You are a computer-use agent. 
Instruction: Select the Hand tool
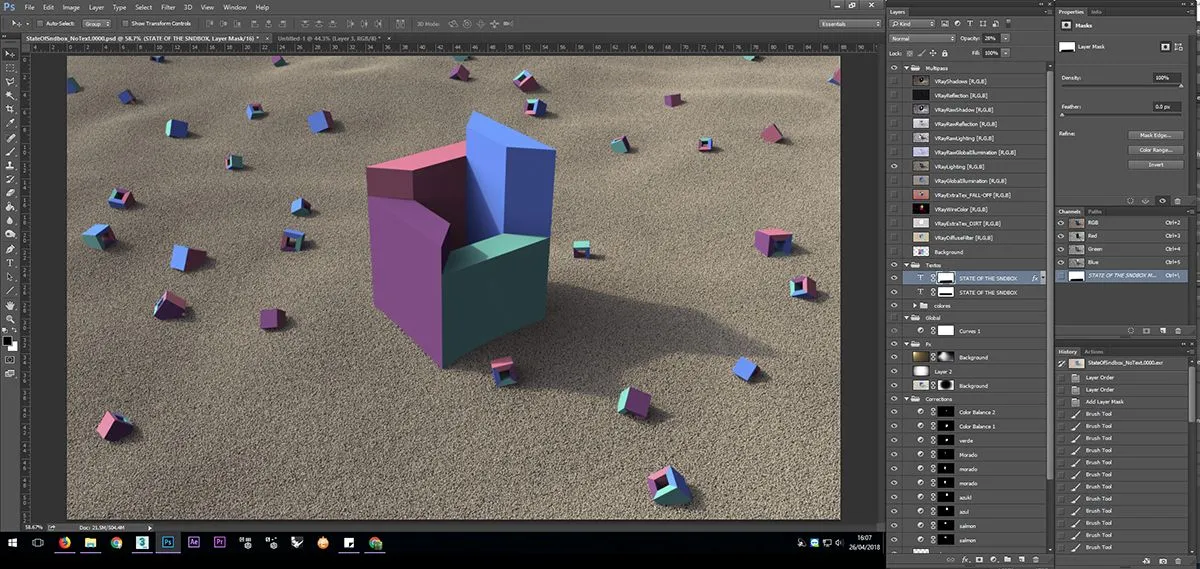pyautogui.click(x=12, y=305)
